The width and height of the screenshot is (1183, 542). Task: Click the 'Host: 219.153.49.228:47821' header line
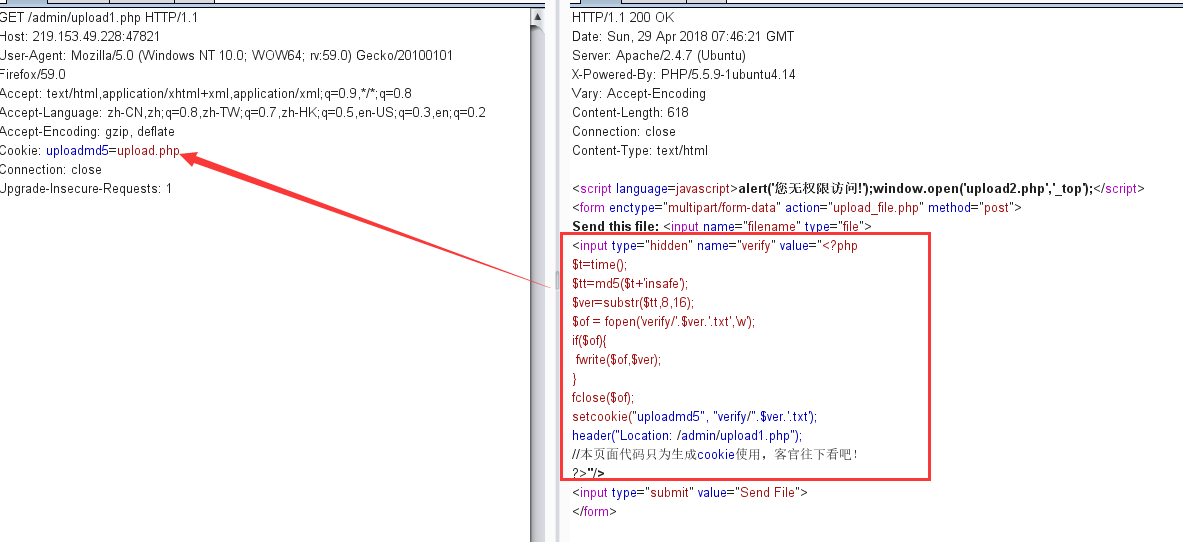(79, 36)
